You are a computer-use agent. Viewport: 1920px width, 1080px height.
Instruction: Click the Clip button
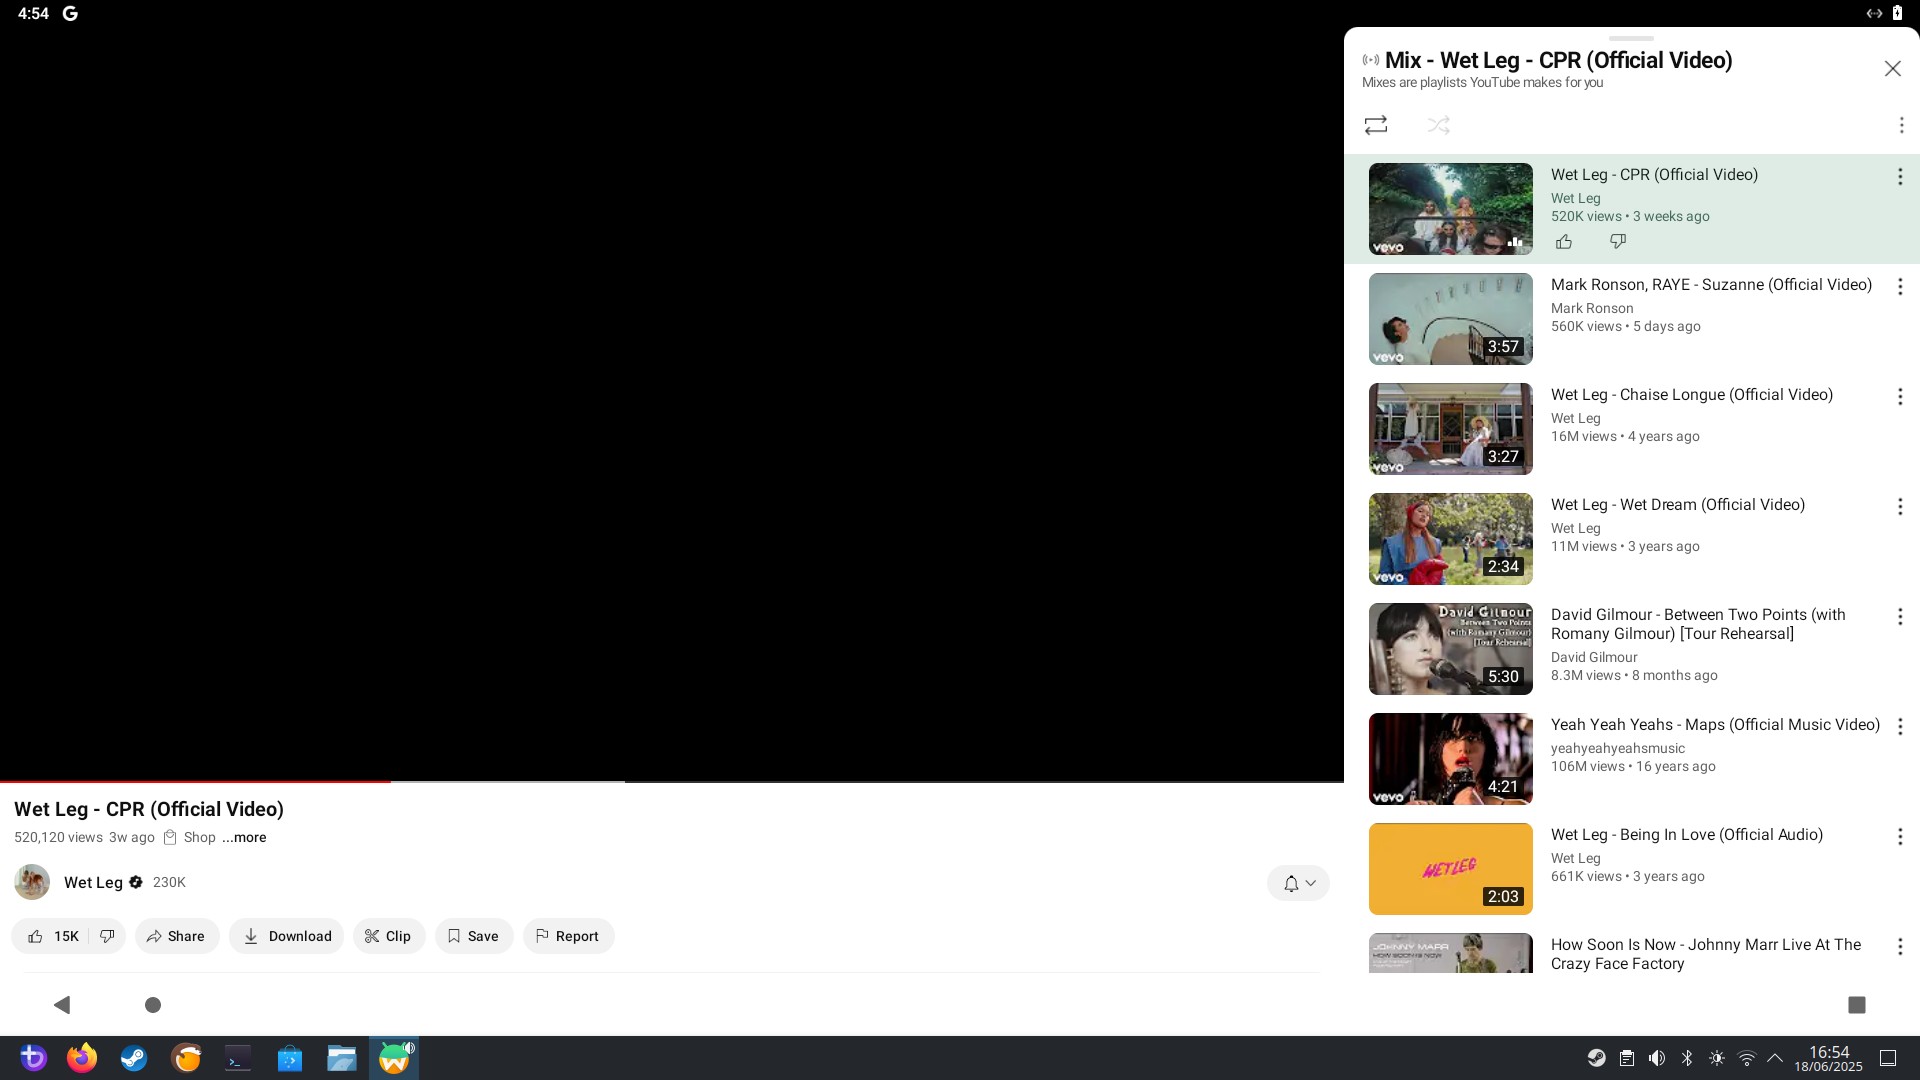[388, 936]
